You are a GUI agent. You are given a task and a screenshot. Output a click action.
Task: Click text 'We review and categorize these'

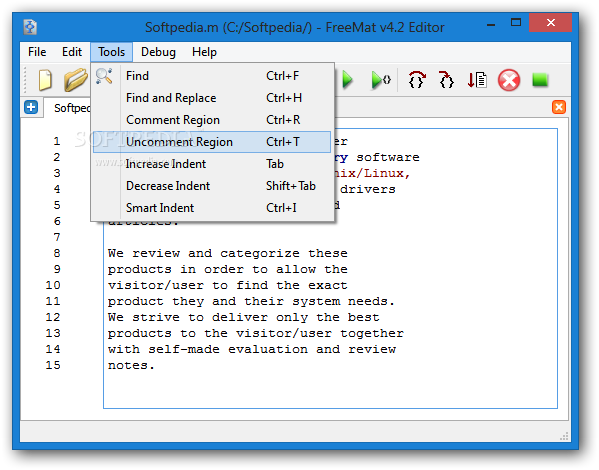coord(228,253)
